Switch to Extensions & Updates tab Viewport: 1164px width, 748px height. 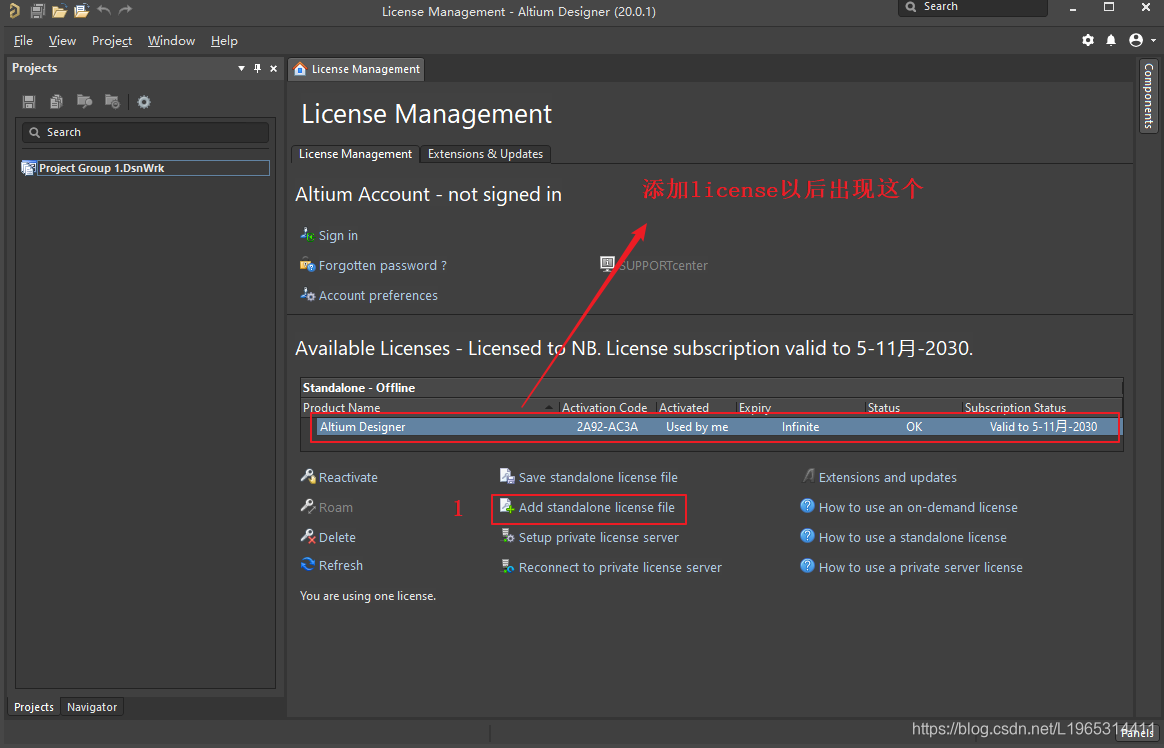(485, 154)
